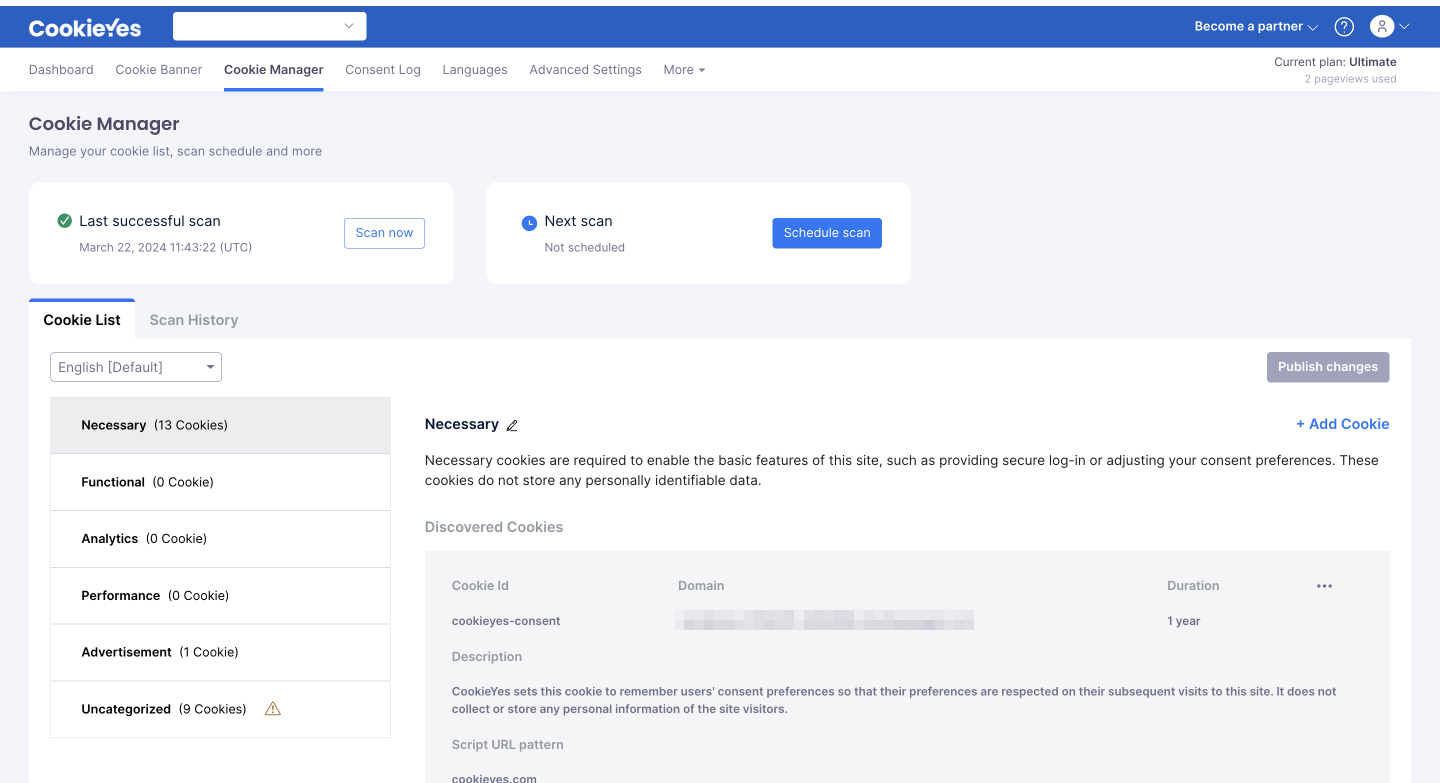Image resolution: width=1440 pixels, height=783 pixels.
Task: Open the three-dot options in cookie table
Action: [1324, 586]
